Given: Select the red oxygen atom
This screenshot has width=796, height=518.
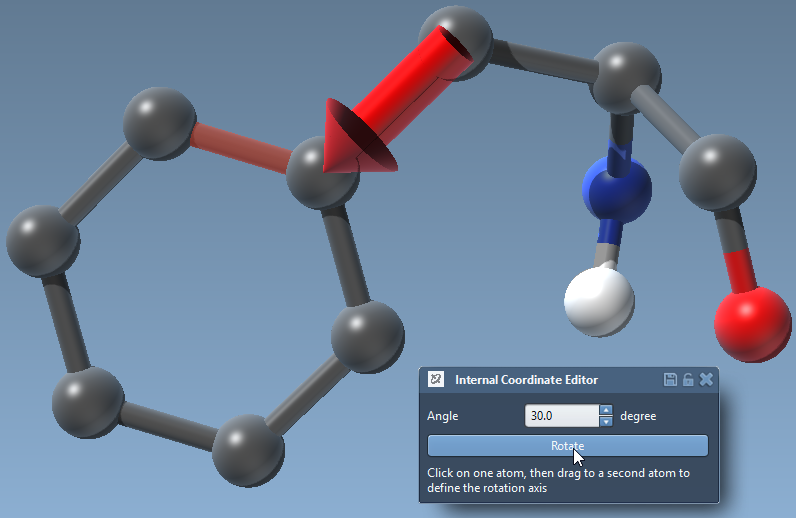Looking at the screenshot, I should click(x=752, y=323).
